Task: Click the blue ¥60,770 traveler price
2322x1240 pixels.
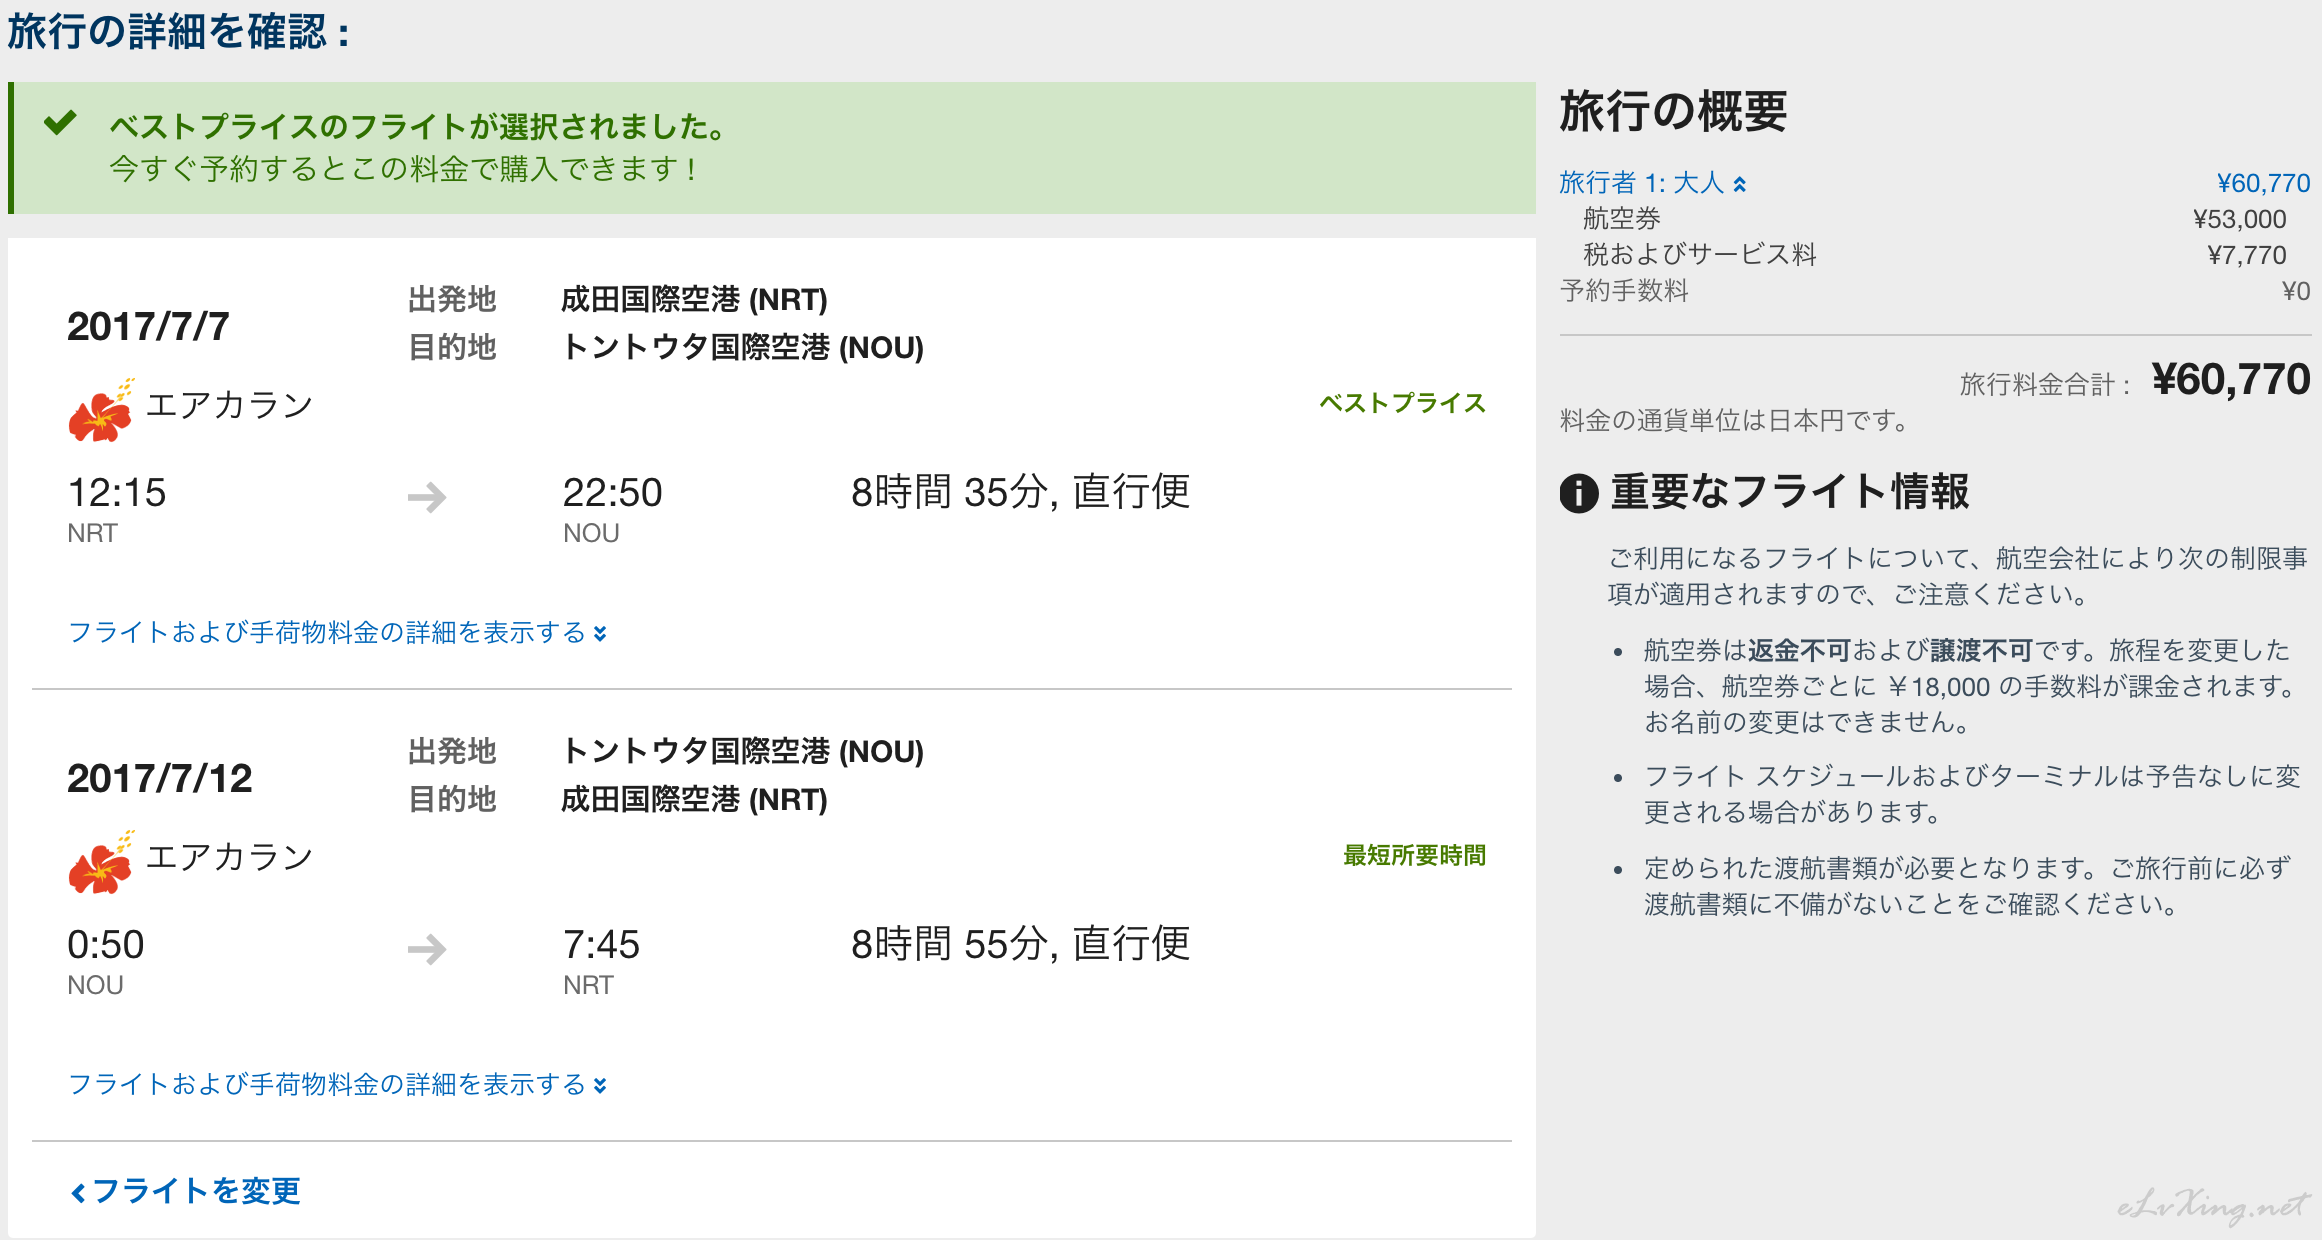Action: (x=2263, y=183)
